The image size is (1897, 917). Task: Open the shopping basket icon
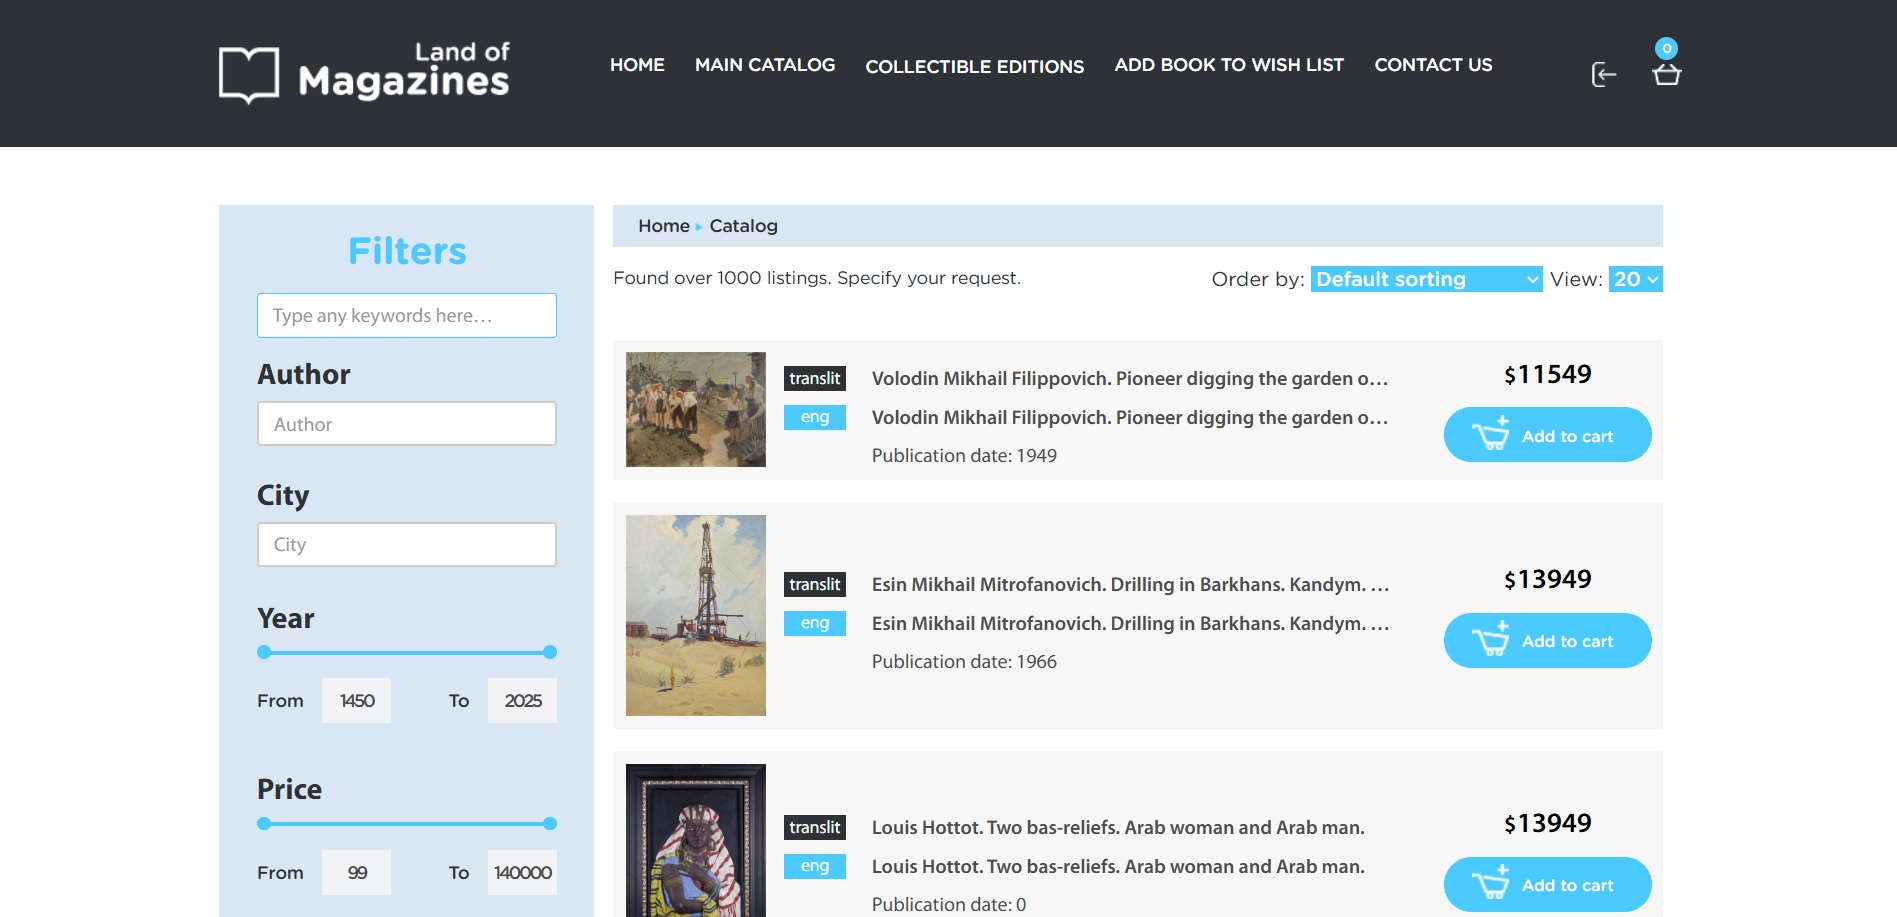(x=1666, y=74)
